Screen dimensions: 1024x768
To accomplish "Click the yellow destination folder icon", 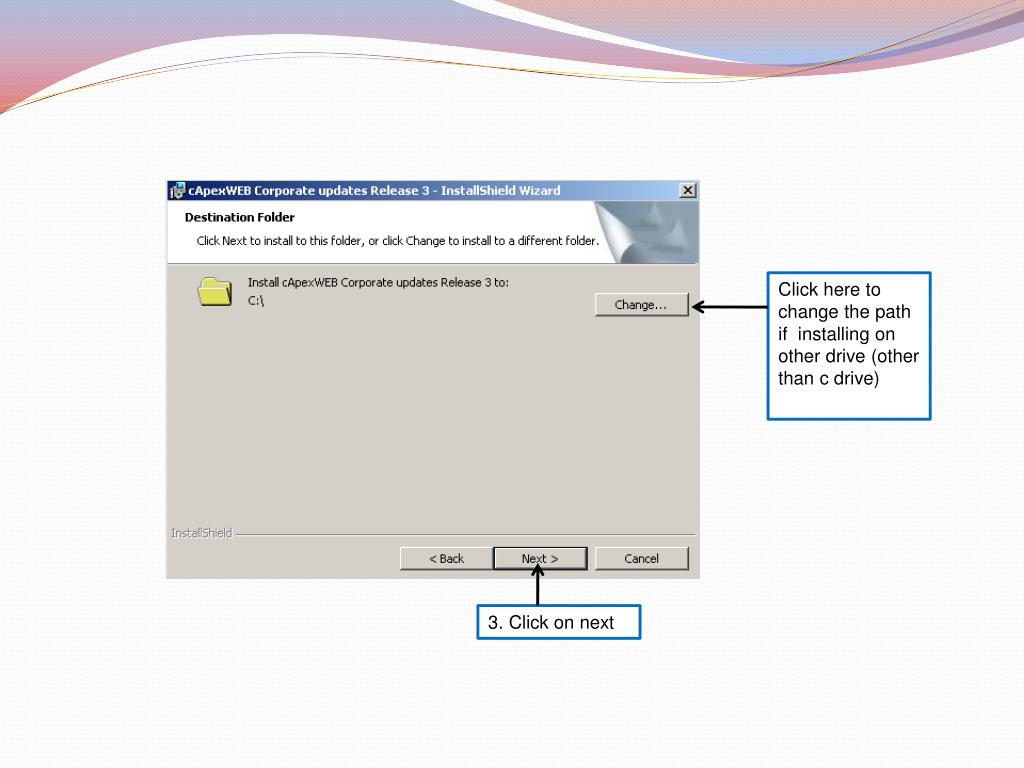I will pyautogui.click(x=215, y=291).
